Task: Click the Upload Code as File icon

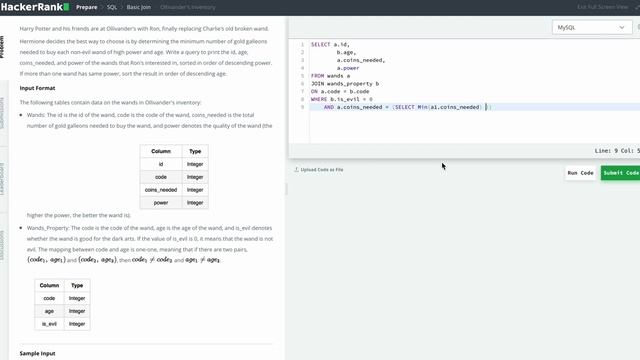Action: pyautogui.click(x=296, y=169)
